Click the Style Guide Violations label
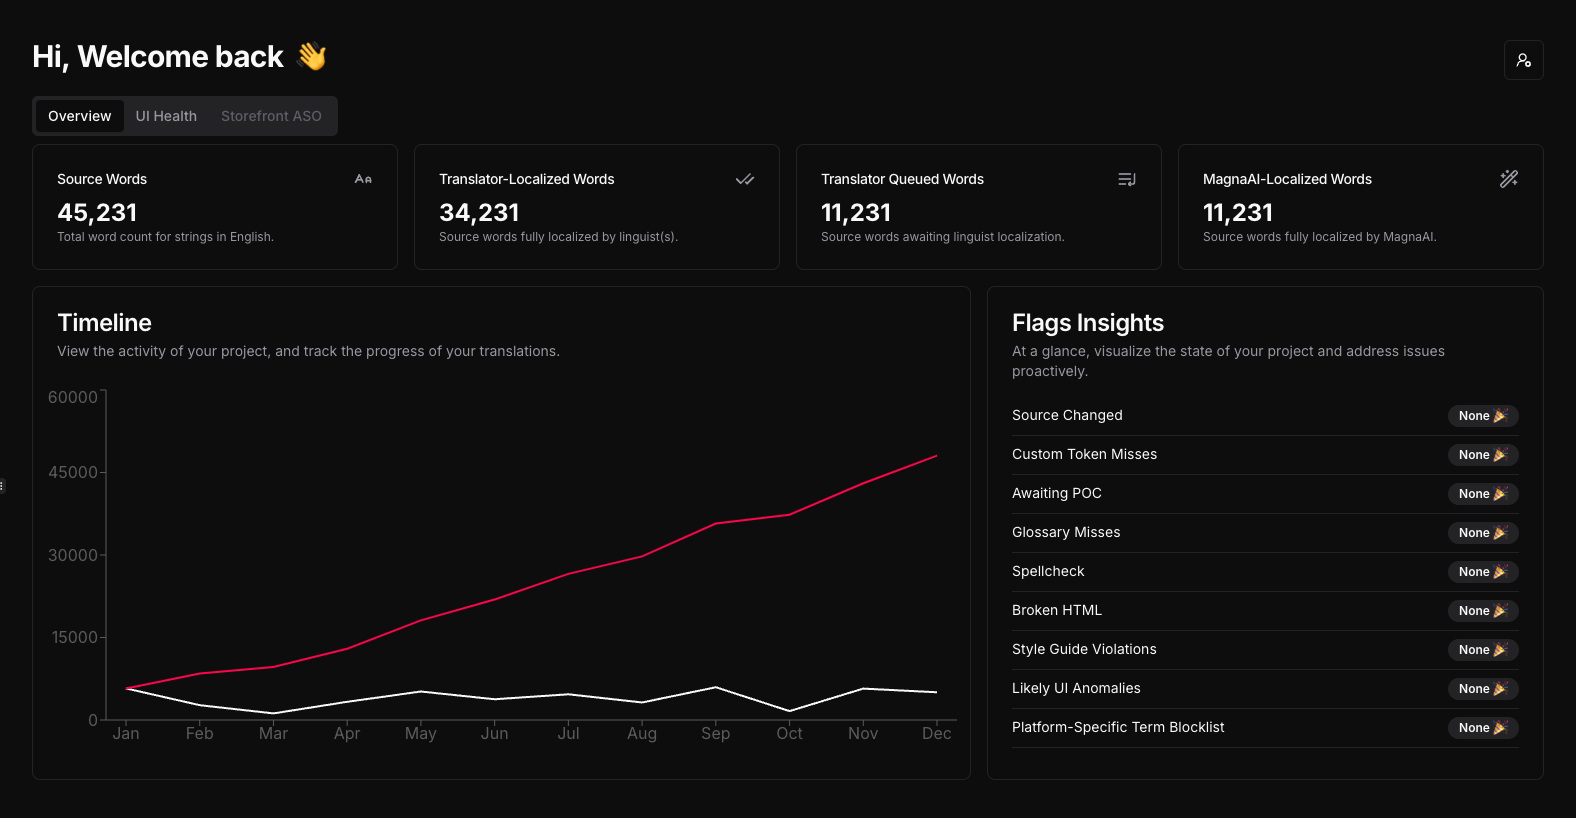Screen dimensions: 1576x818 point(1084,649)
